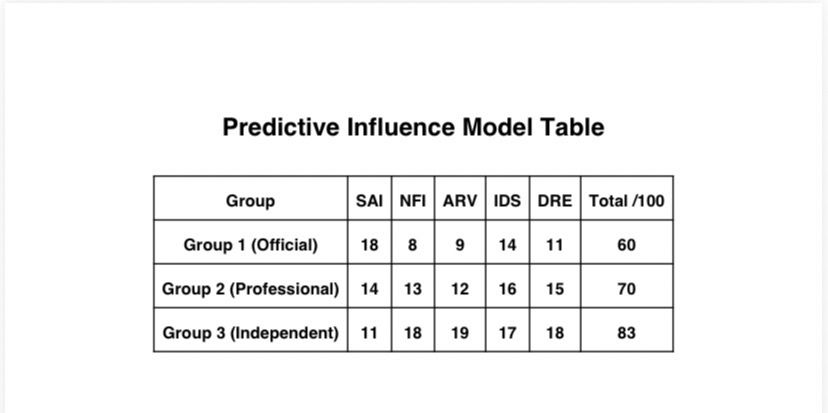The height and width of the screenshot is (413, 828).
Task: Click the IDS column header
Action: pos(507,201)
